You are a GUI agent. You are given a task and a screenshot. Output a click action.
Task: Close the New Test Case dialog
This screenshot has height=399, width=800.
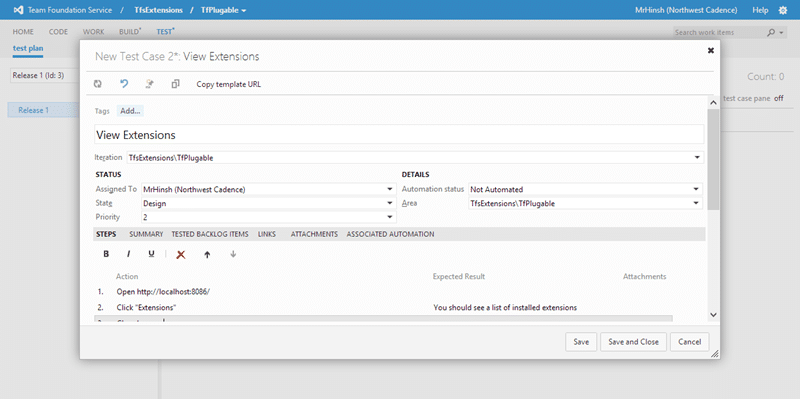pyautogui.click(x=711, y=50)
